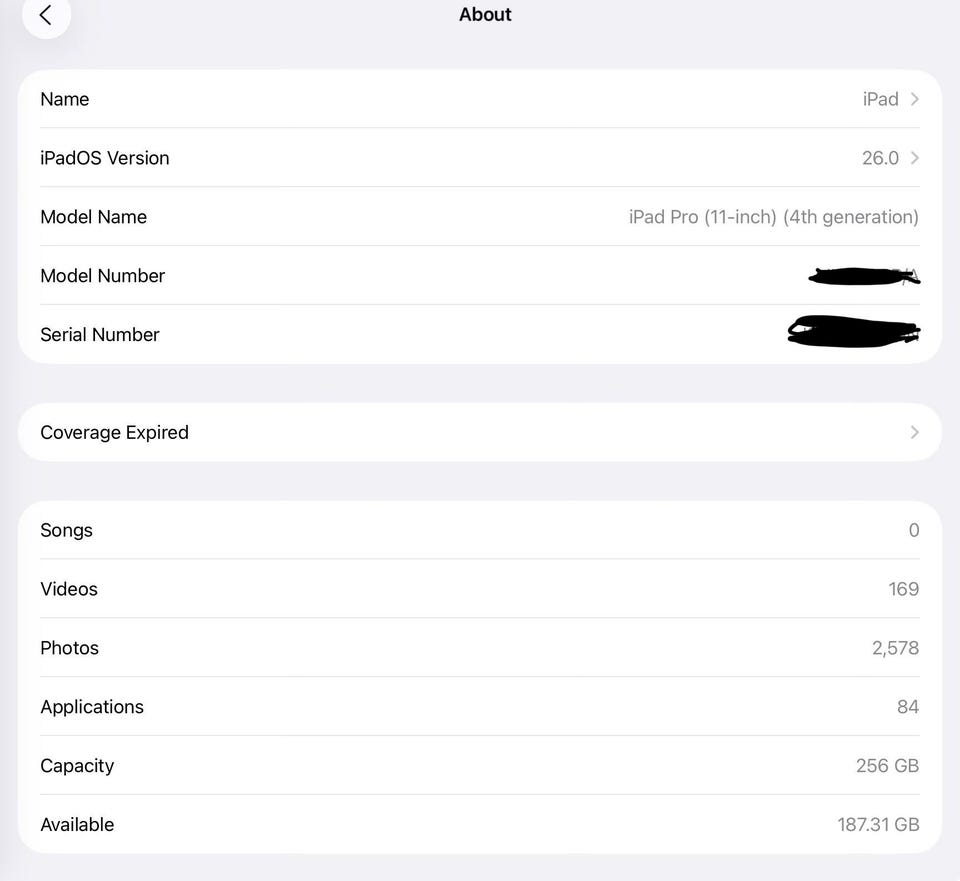This screenshot has height=881, width=960.
Task: Tap the About page title
Action: 485,15
